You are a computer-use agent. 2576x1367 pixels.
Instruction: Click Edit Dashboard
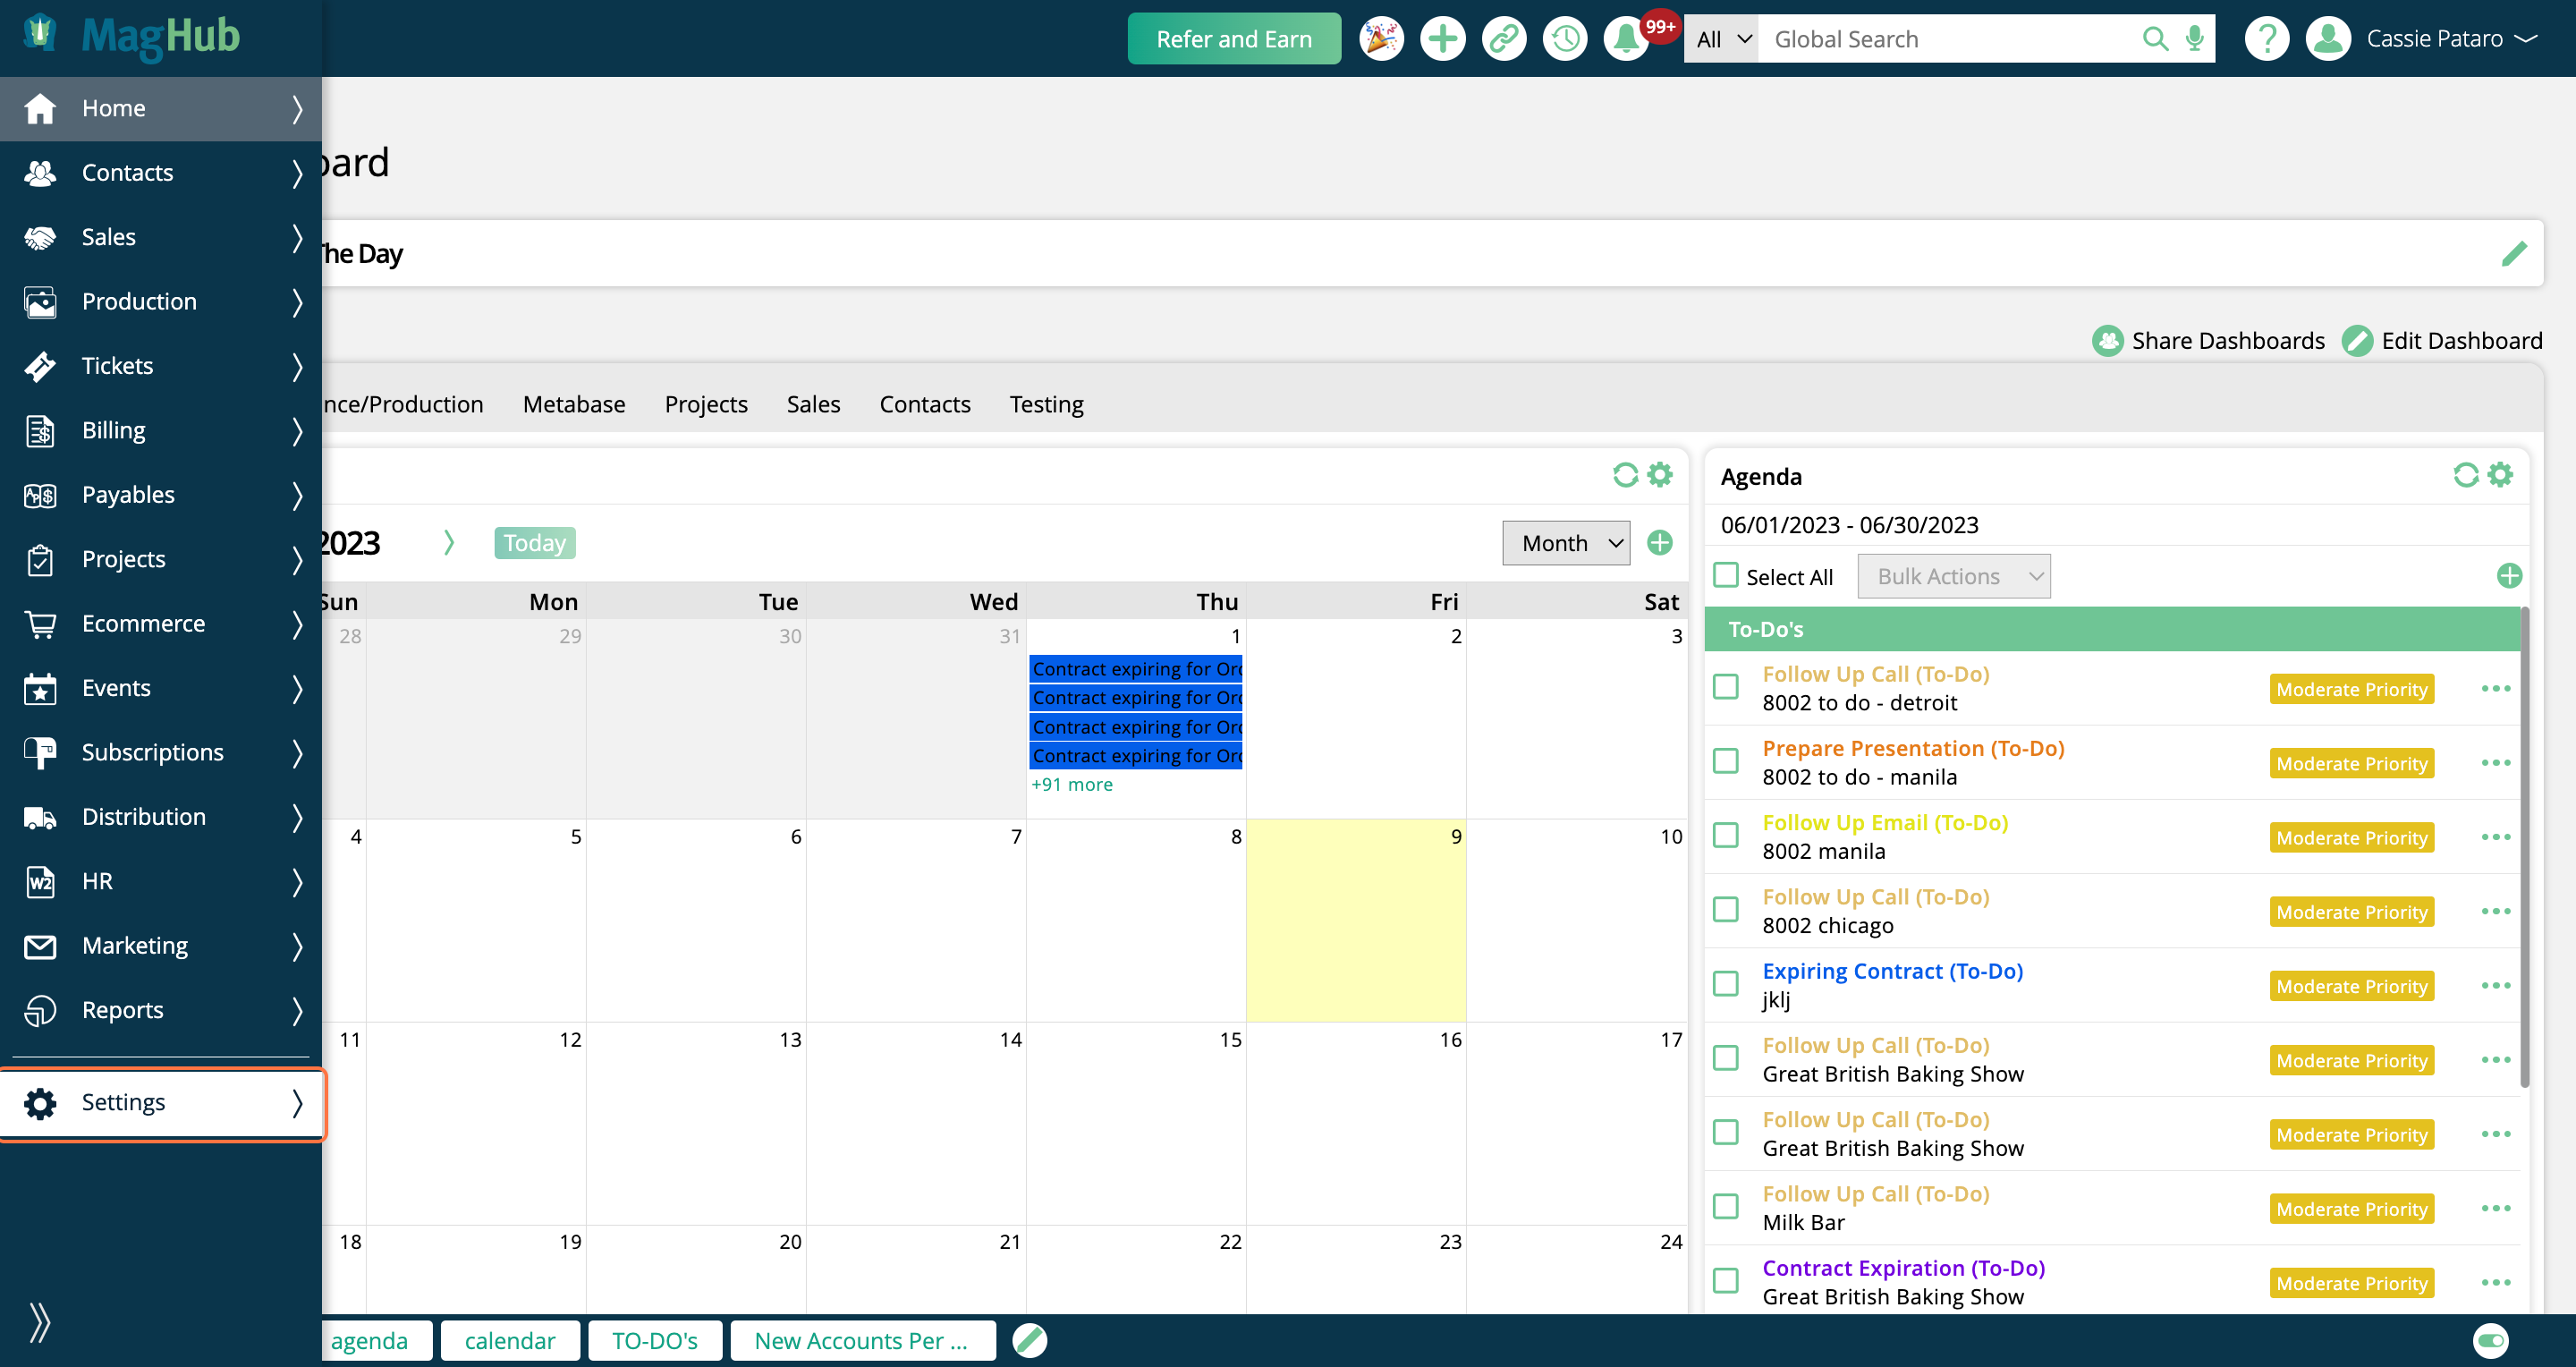click(x=2442, y=341)
